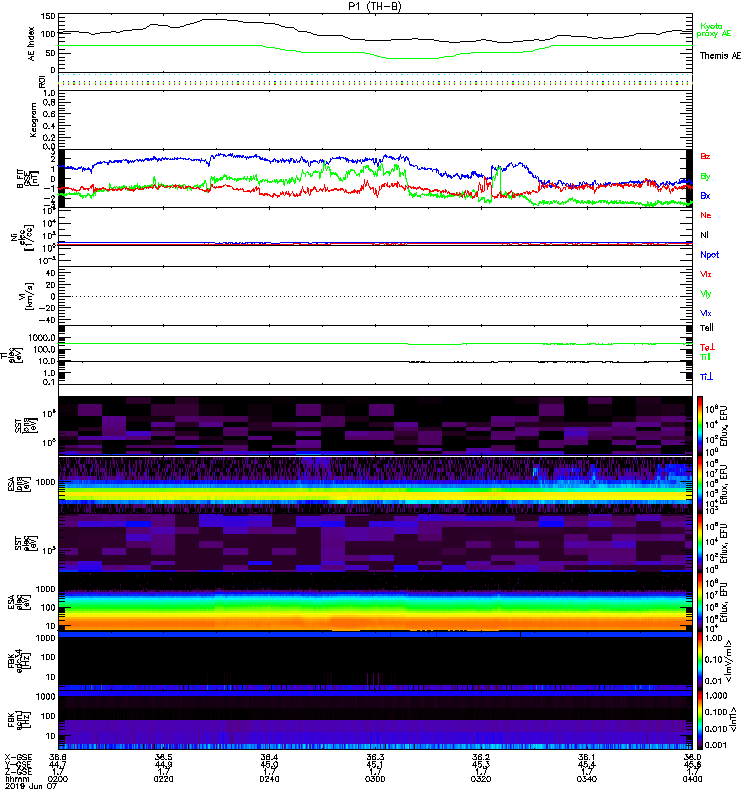
Task: Select the "Themis AE" legend label
Action: pos(720,56)
